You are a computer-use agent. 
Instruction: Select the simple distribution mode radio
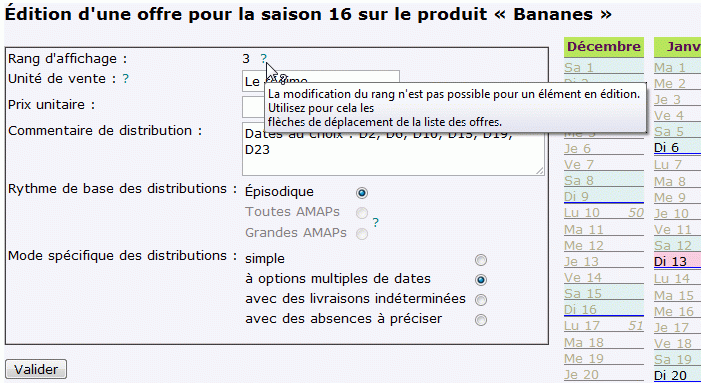click(481, 260)
